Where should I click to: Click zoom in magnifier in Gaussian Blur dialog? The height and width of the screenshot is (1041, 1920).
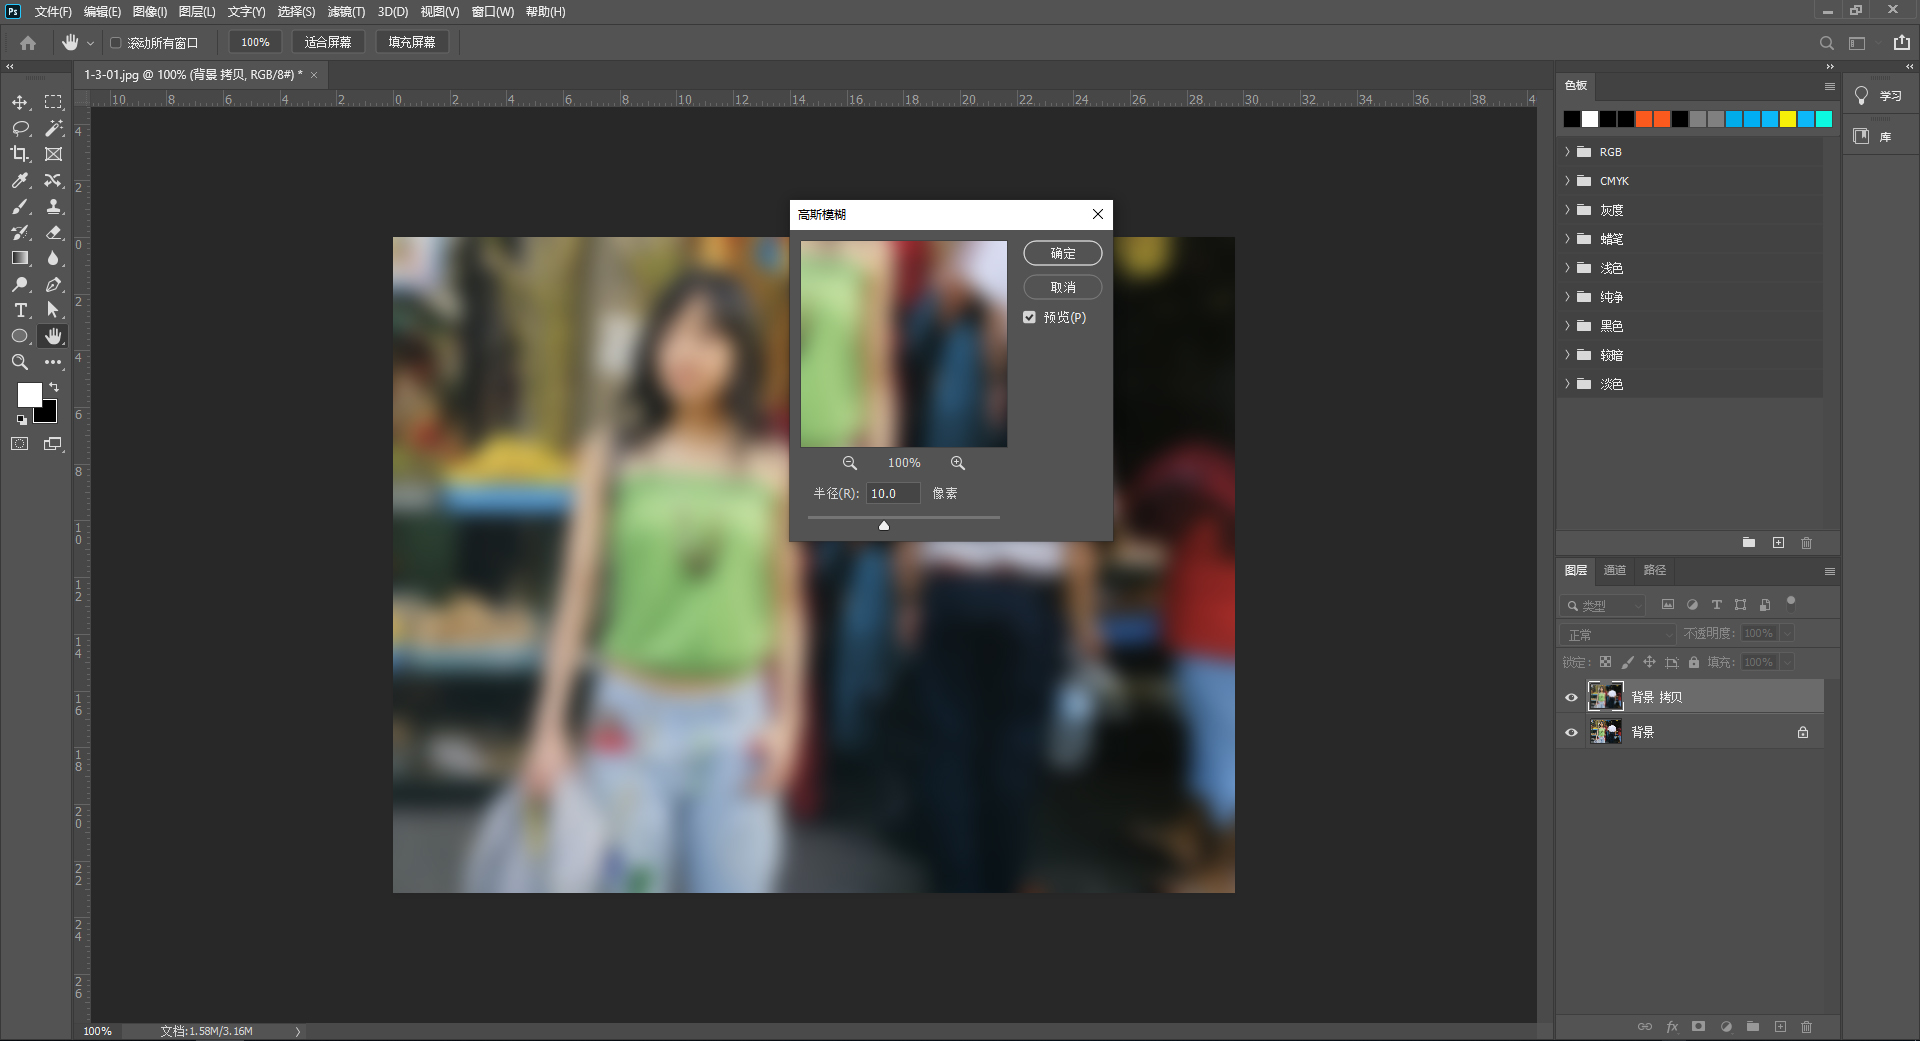pos(958,463)
